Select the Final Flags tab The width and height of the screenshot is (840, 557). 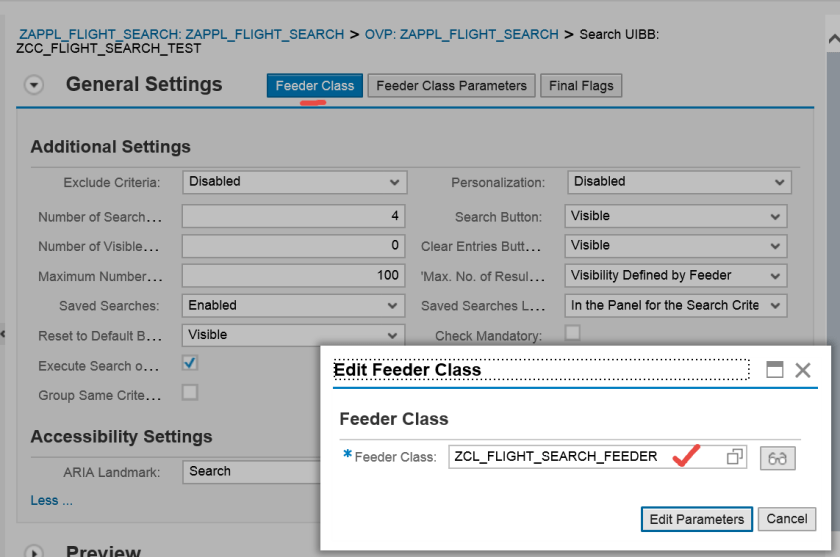tap(581, 86)
